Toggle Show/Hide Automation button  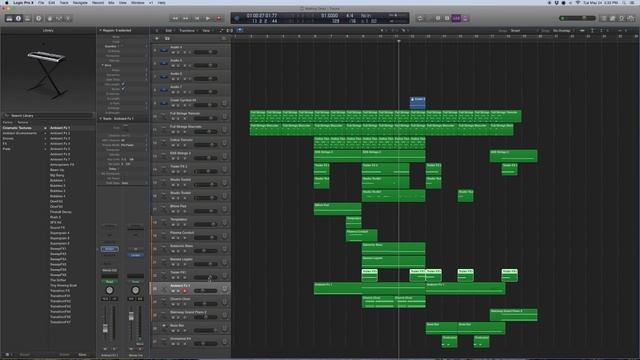pyautogui.click(x=222, y=30)
